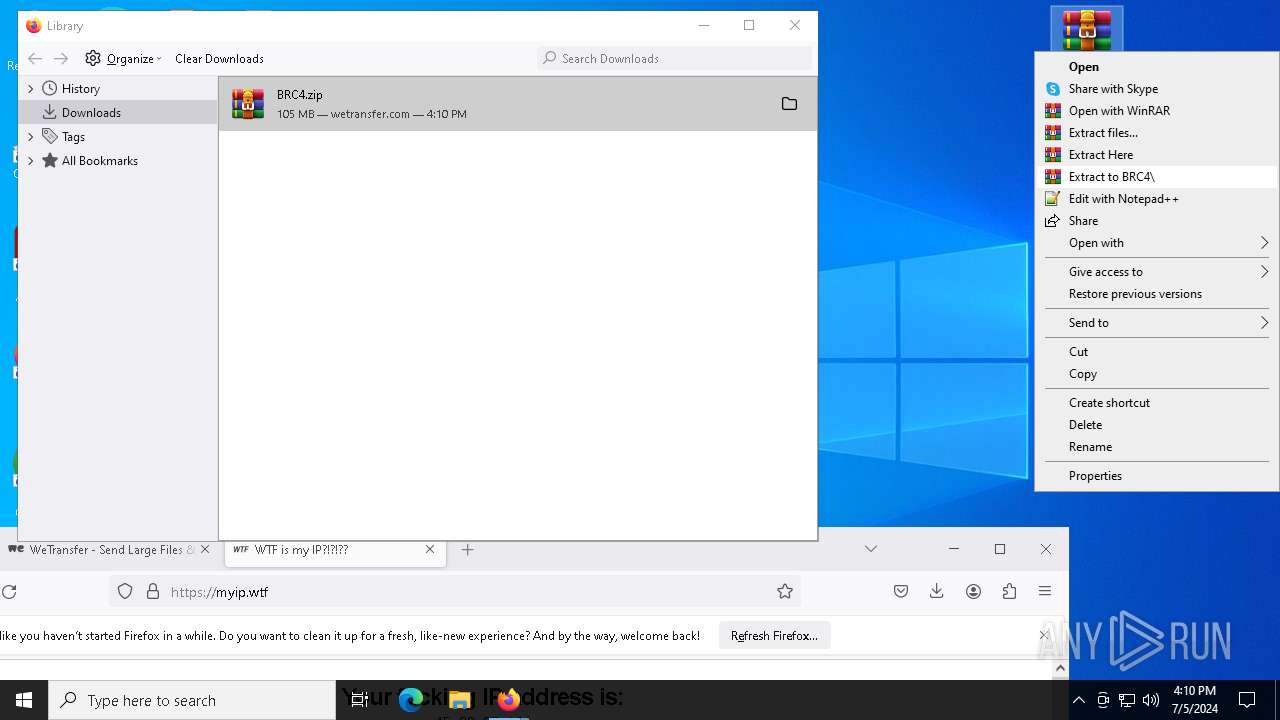Choose Extract Here option
Viewport: 1280px width, 720px height.
[x=1156, y=155]
